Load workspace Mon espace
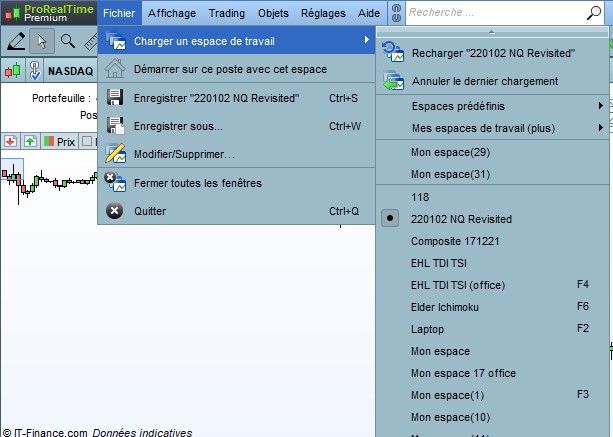This screenshot has height=437, width=613. coord(492,351)
